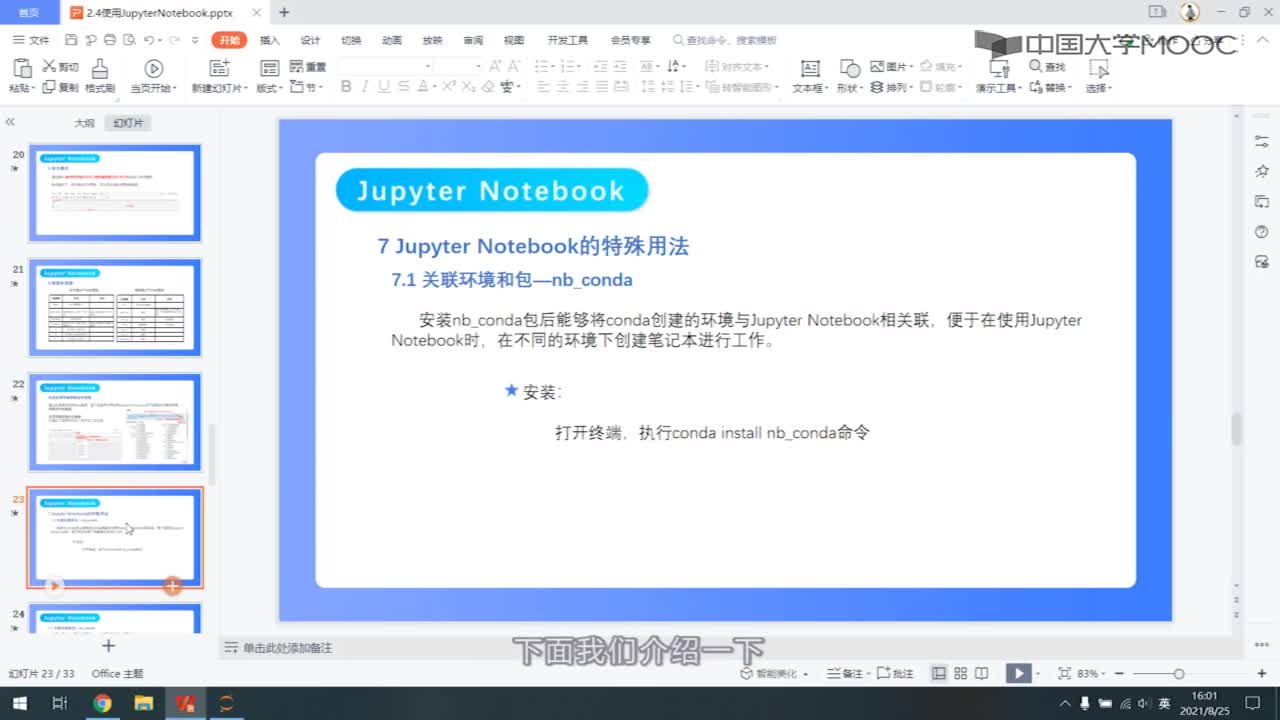Switch to the Animation (动画) tab

[392, 40]
